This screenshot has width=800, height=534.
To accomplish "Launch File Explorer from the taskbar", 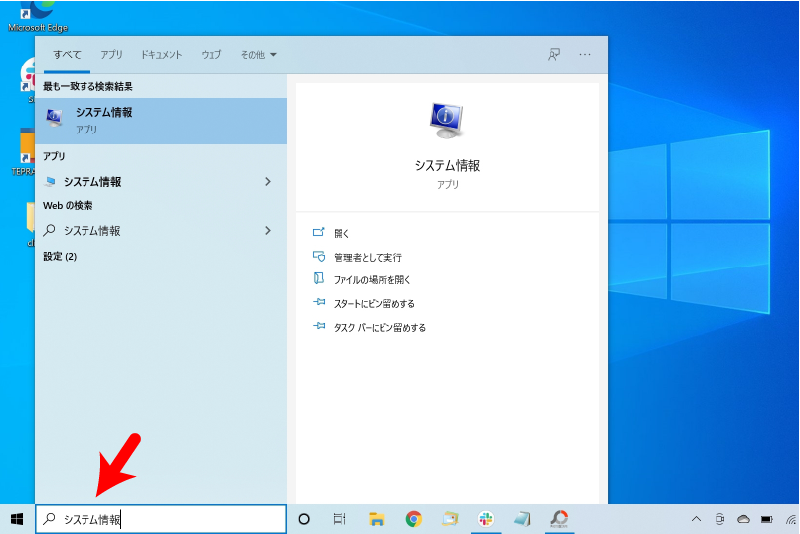I will tap(377, 519).
